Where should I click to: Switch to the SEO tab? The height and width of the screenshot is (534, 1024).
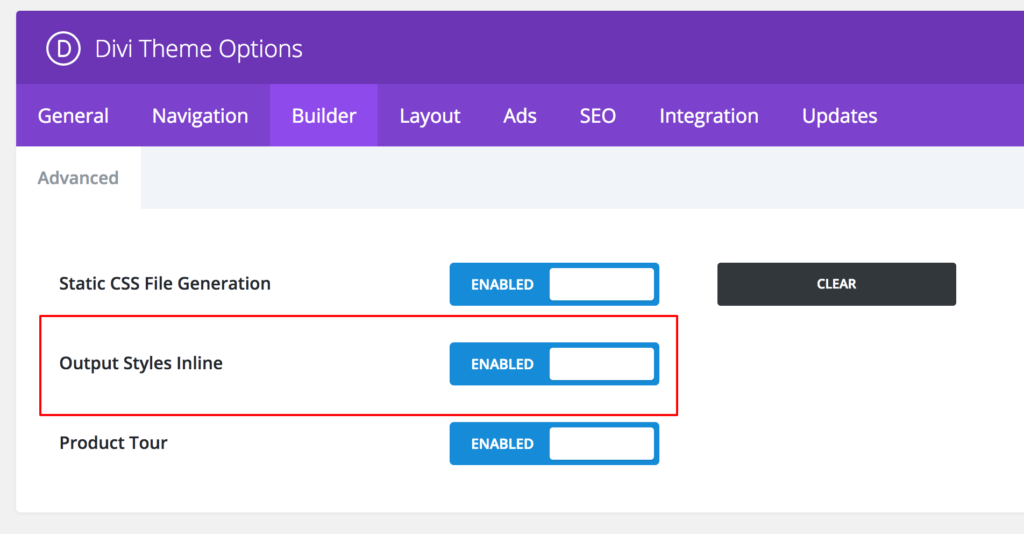pyautogui.click(x=598, y=116)
